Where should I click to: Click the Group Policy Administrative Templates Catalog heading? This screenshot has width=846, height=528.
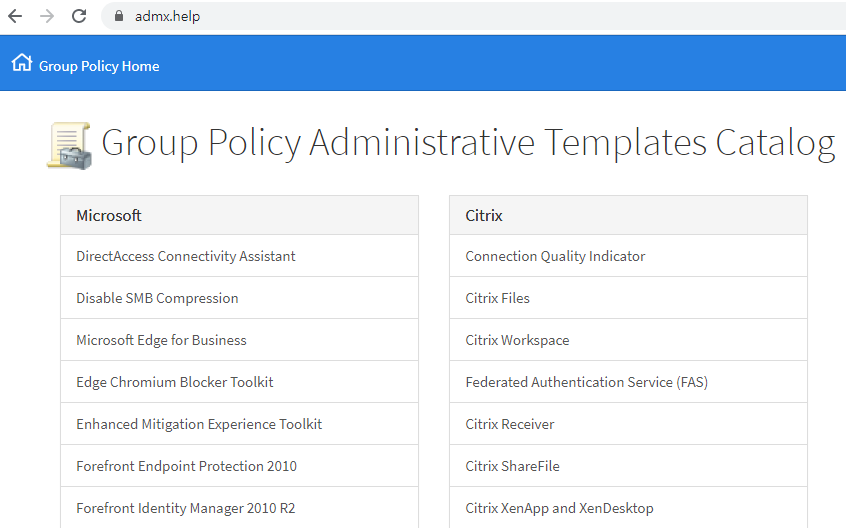tap(468, 143)
